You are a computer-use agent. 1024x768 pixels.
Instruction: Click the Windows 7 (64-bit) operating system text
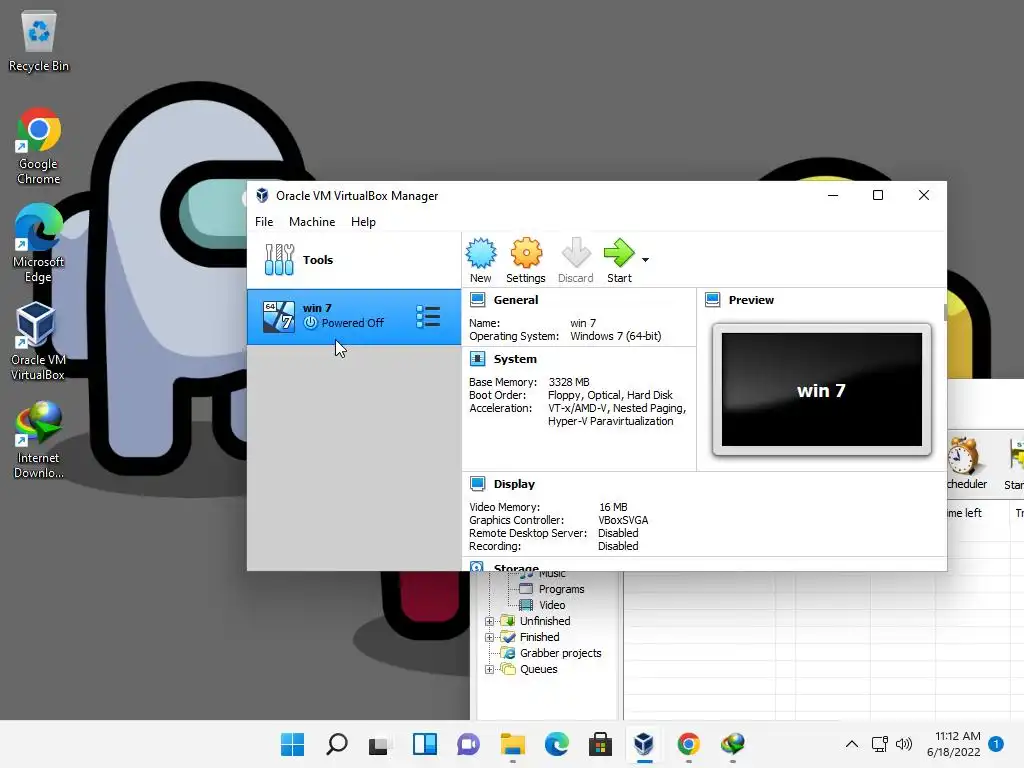(x=616, y=336)
